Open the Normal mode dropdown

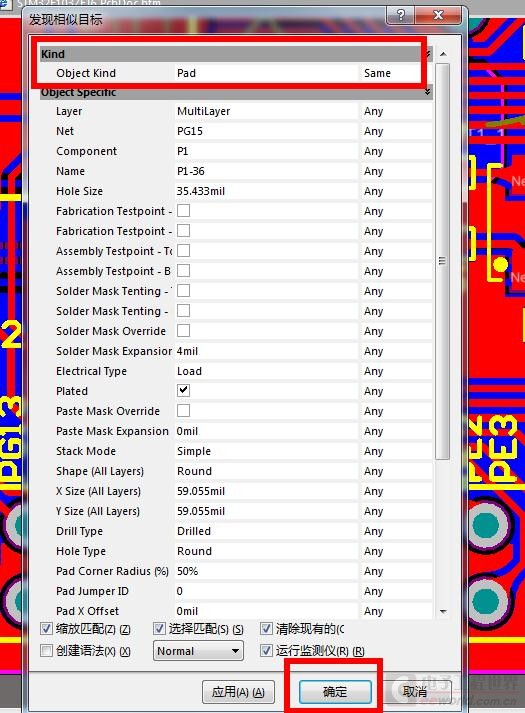pyautogui.click(x=198, y=651)
